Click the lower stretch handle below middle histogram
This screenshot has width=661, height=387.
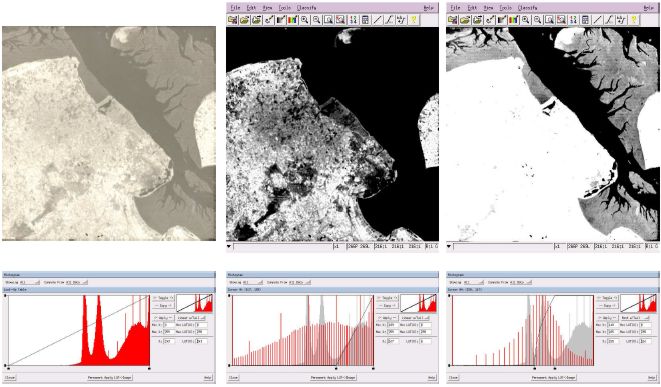[x=336, y=368]
